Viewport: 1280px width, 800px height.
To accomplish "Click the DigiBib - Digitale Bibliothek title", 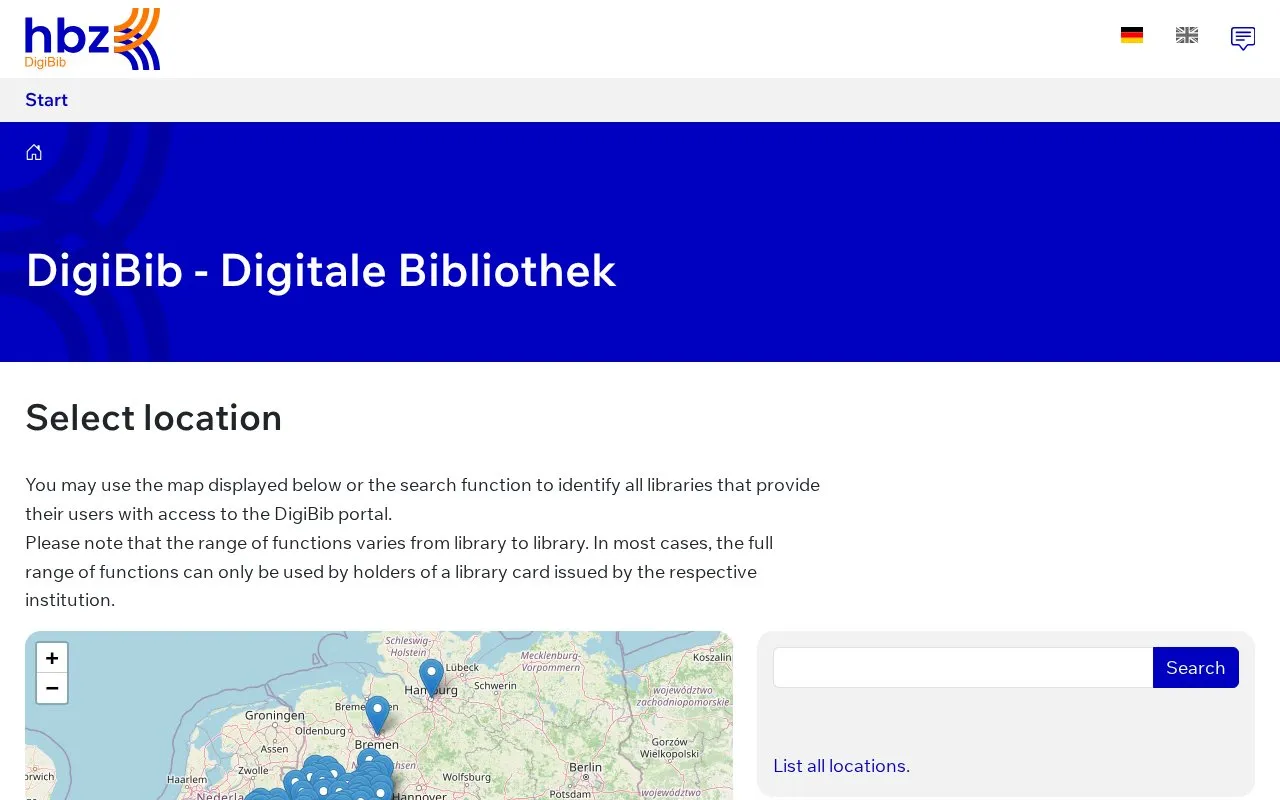I will [x=321, y=271].
